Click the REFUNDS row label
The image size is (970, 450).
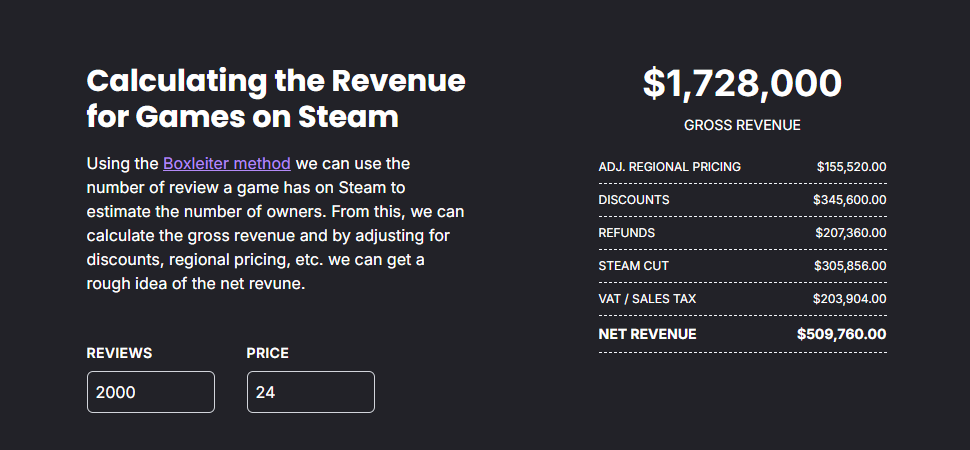click(x=627, y=233)
